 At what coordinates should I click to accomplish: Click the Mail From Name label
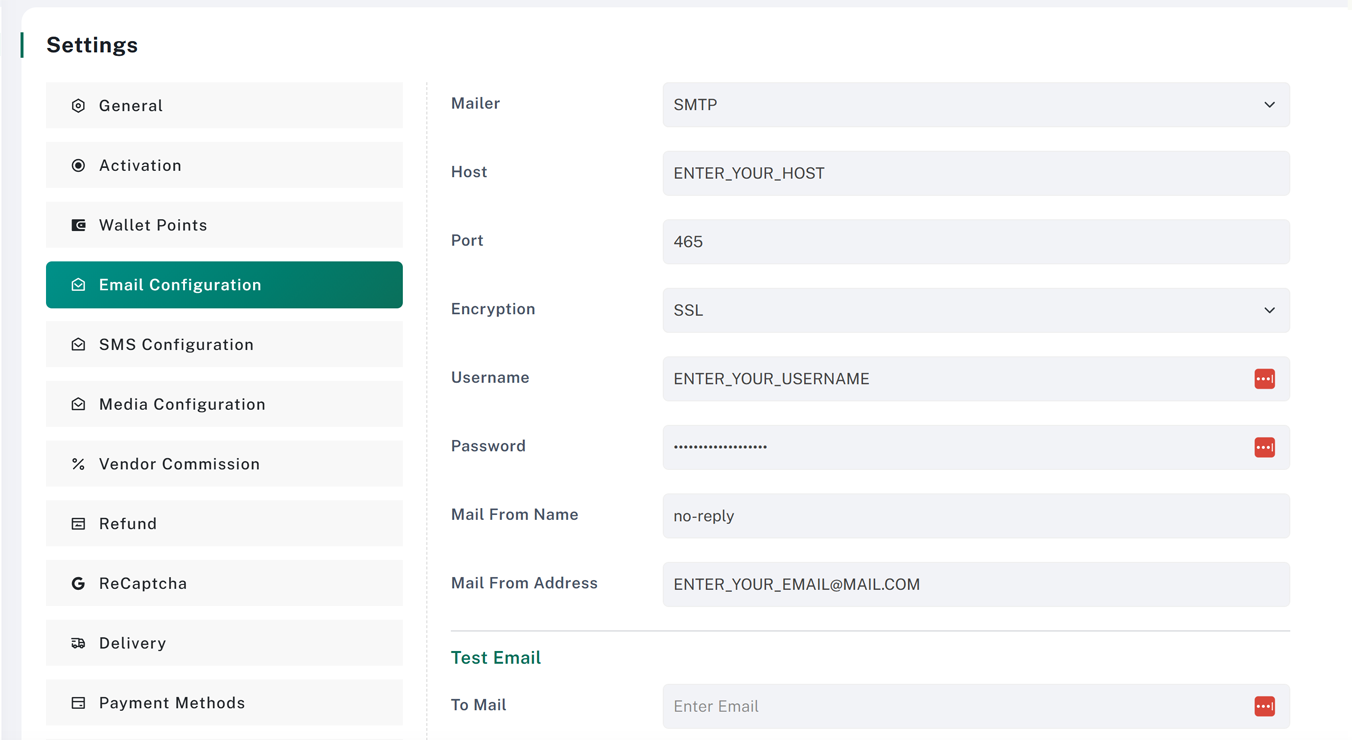click(x=515, y=515)
